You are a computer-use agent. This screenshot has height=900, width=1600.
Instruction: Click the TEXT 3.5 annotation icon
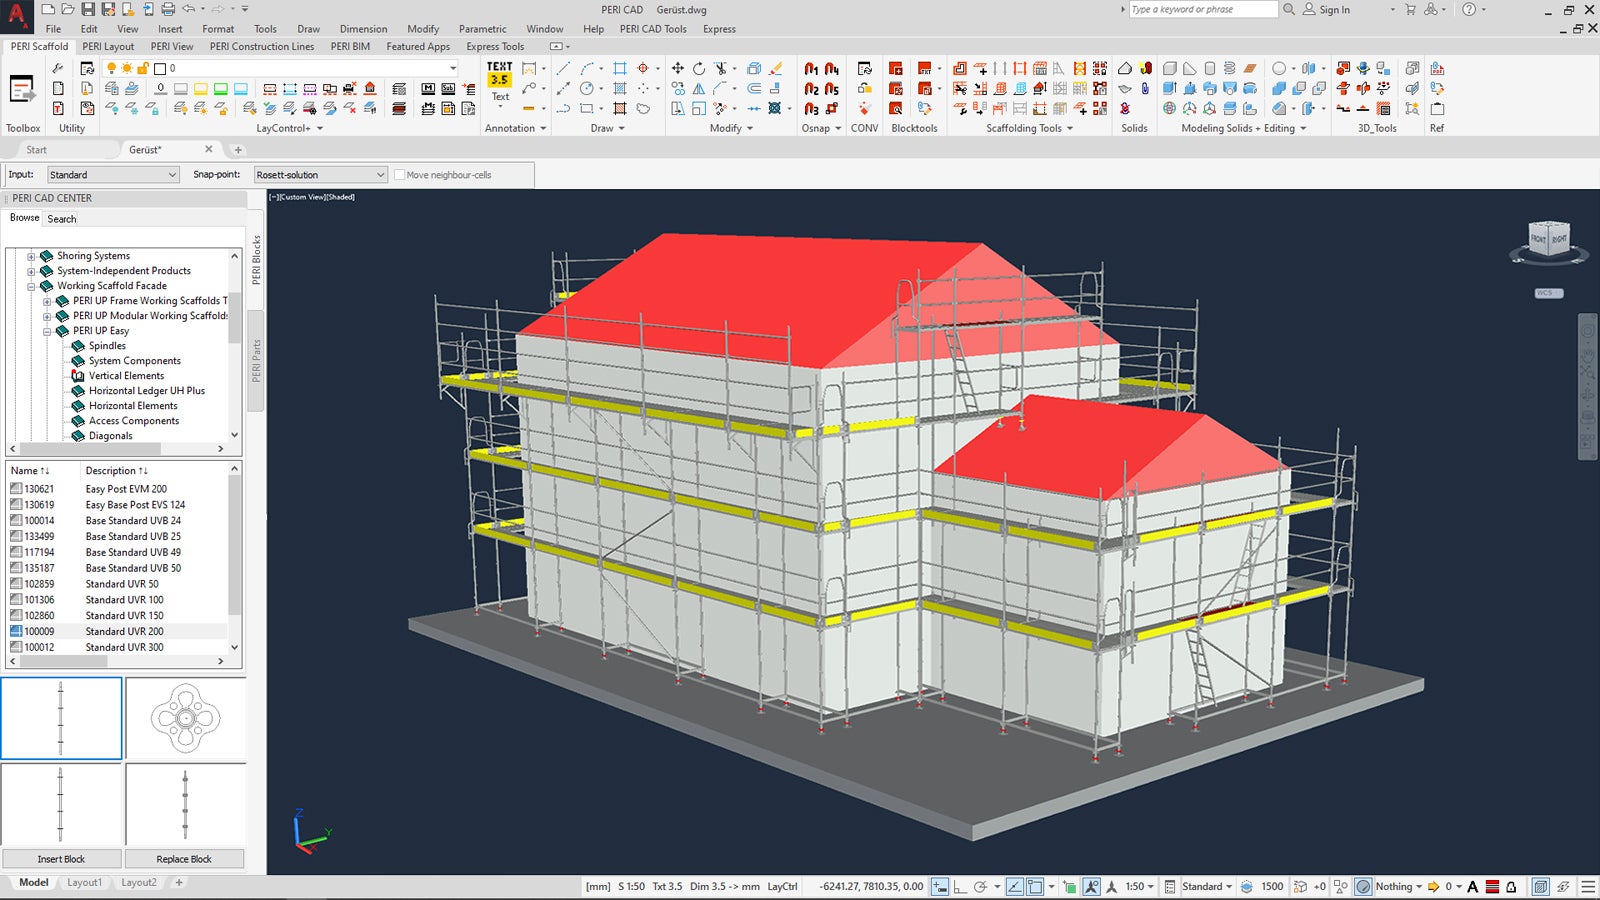point(499,74)
